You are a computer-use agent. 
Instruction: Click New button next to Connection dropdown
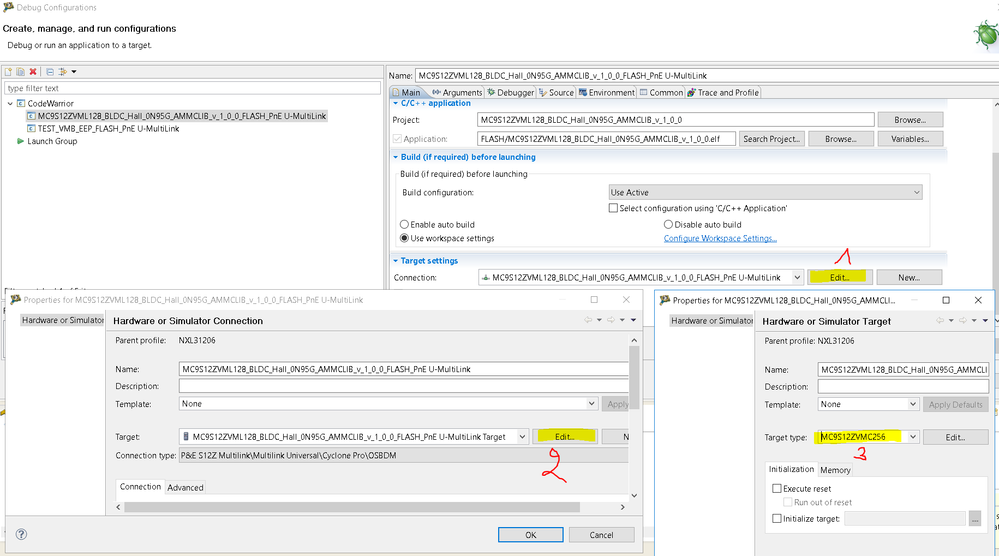pyautogui.click(x=909, y=278)
